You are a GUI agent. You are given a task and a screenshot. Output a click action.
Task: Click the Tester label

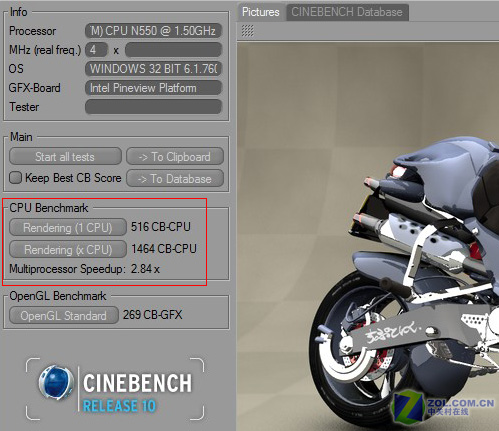24,107
